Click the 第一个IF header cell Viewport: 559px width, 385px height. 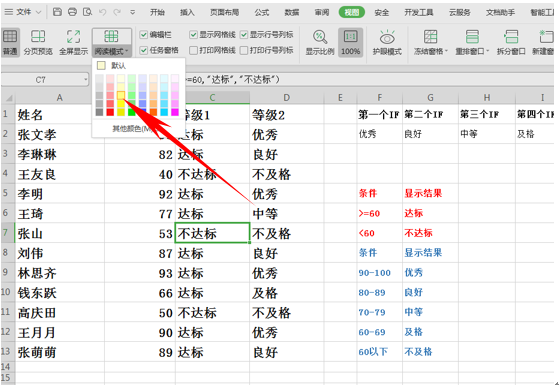[x=380, y=114]
